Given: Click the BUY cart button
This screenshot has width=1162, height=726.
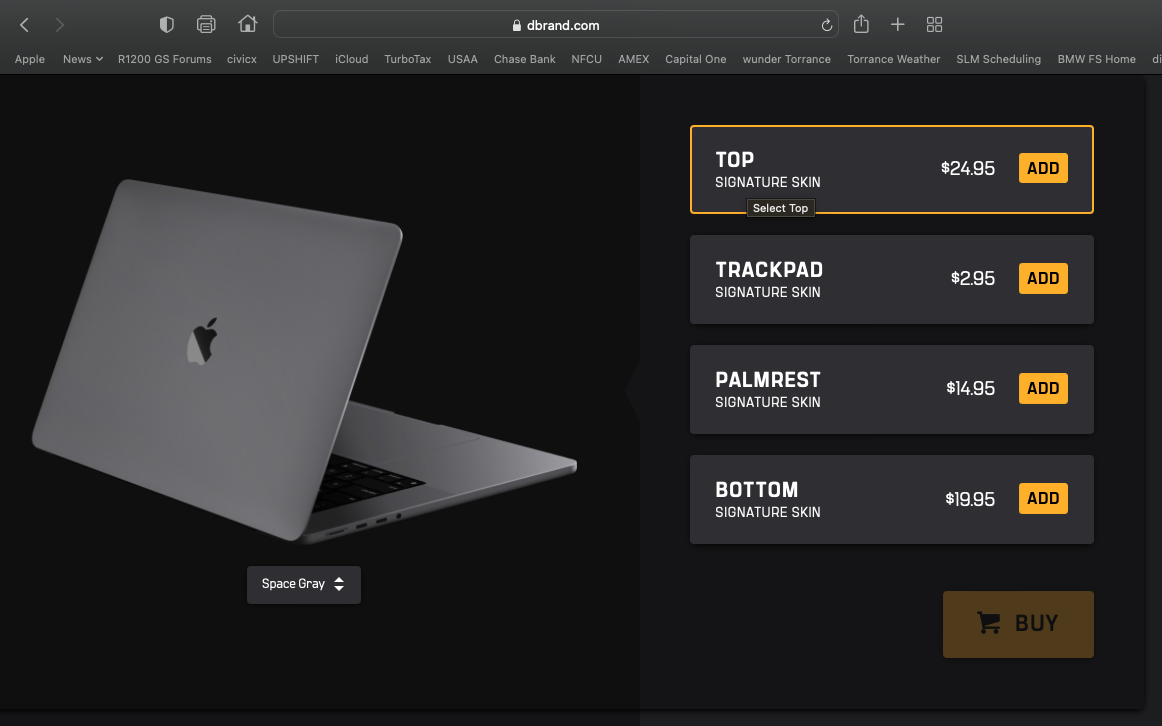Looking at the screenshot, I should [1018, 624].
